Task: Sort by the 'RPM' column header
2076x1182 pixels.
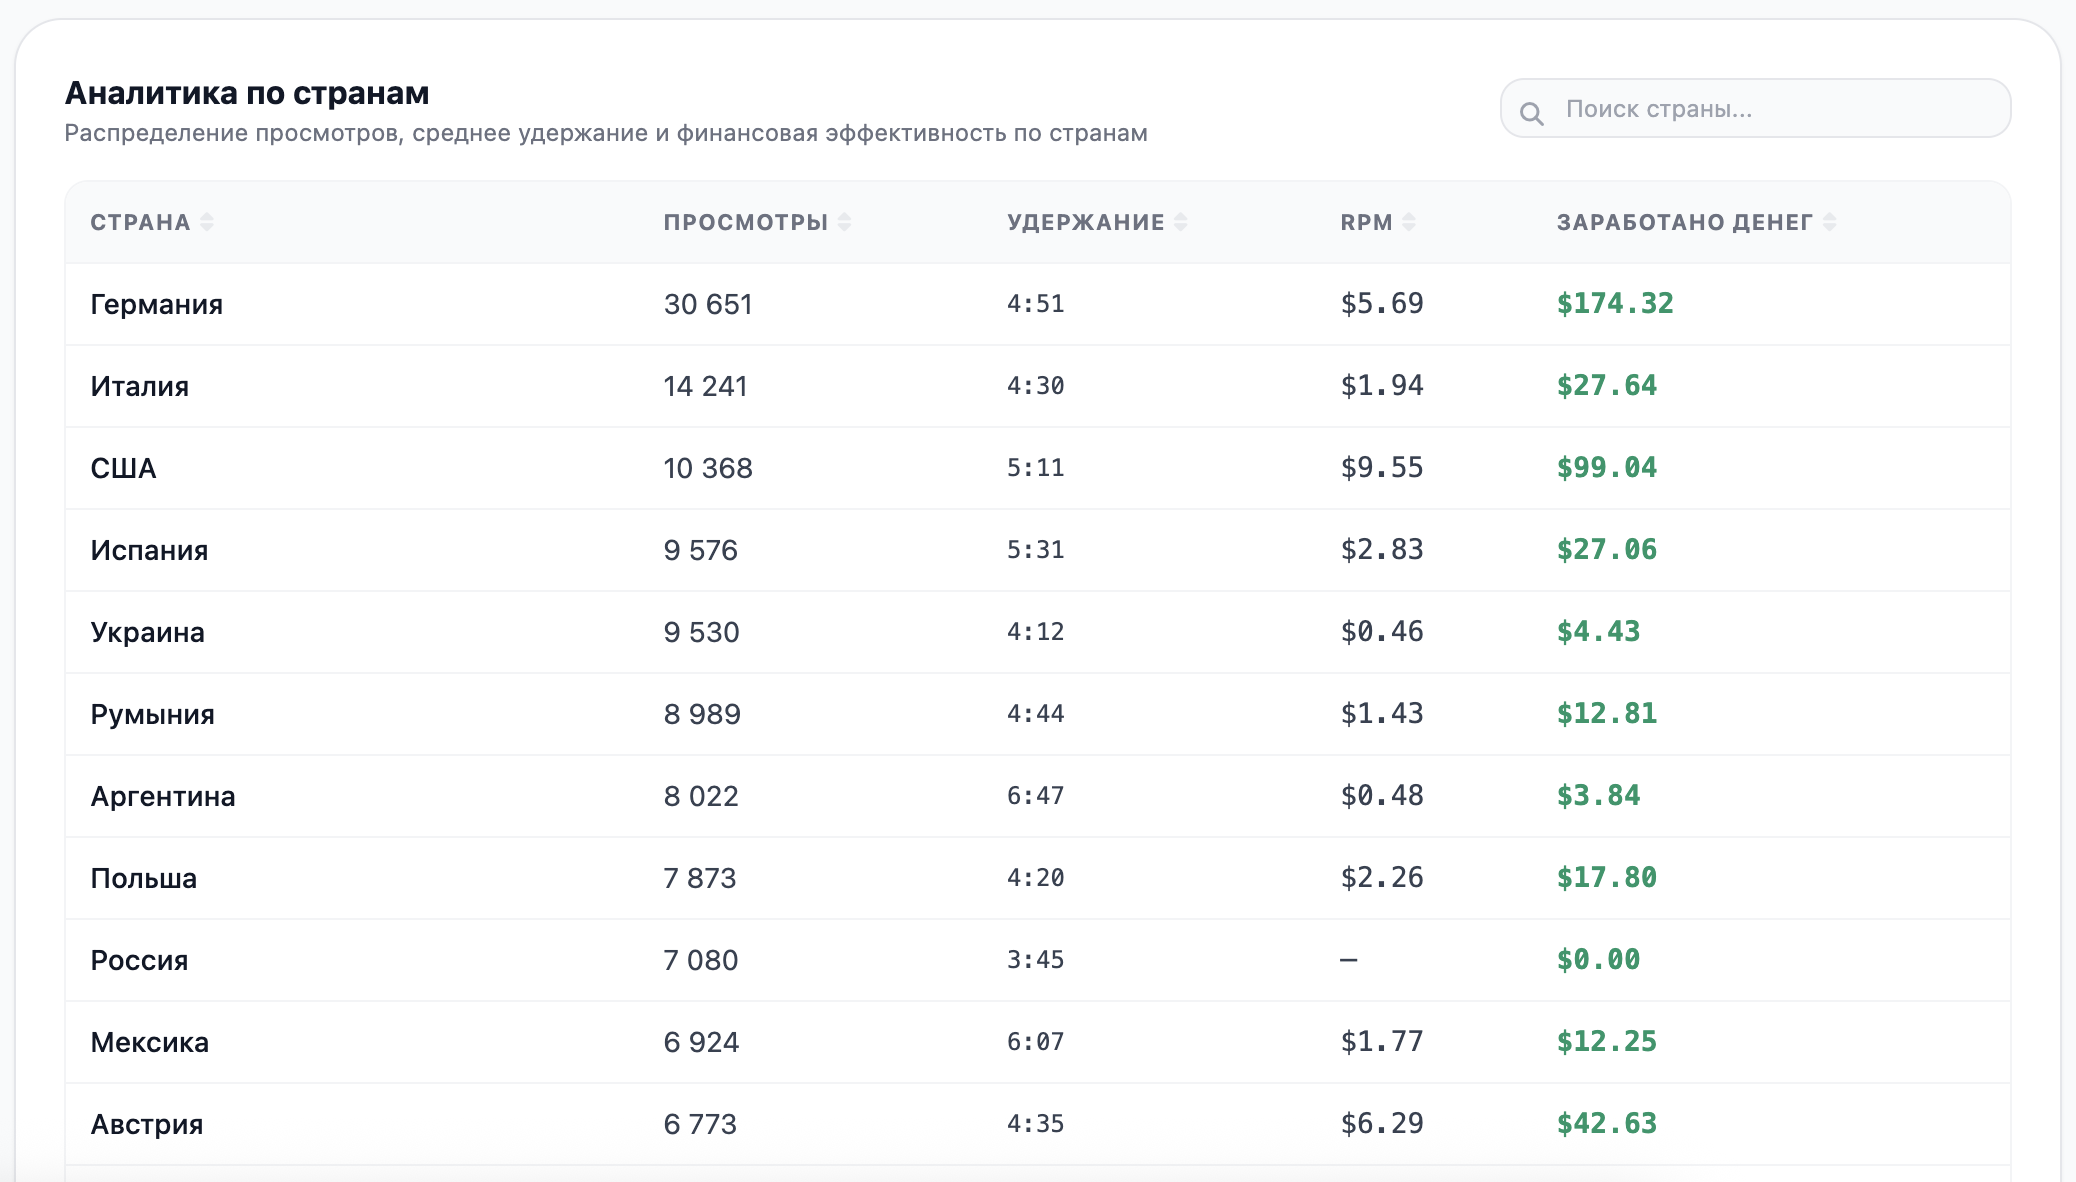Action: click(1378, 222)
